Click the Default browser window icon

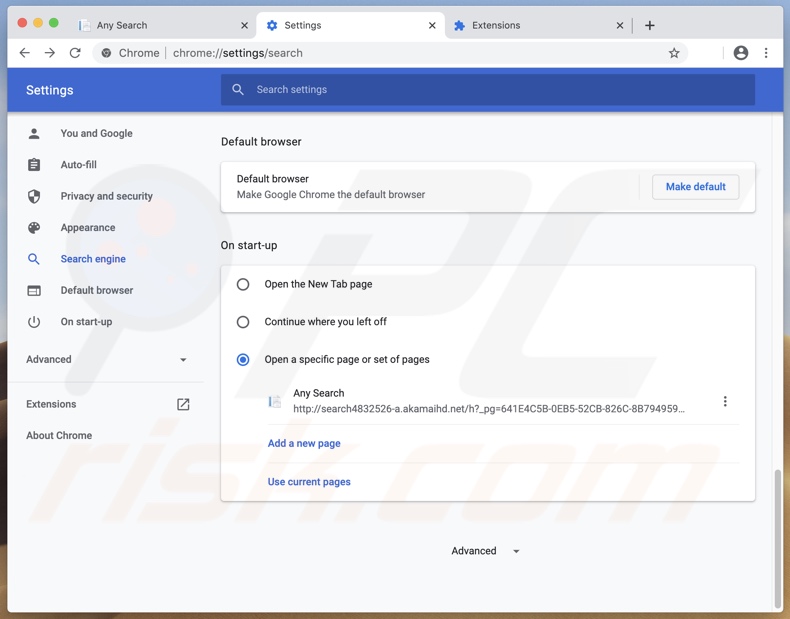(34, 291)
